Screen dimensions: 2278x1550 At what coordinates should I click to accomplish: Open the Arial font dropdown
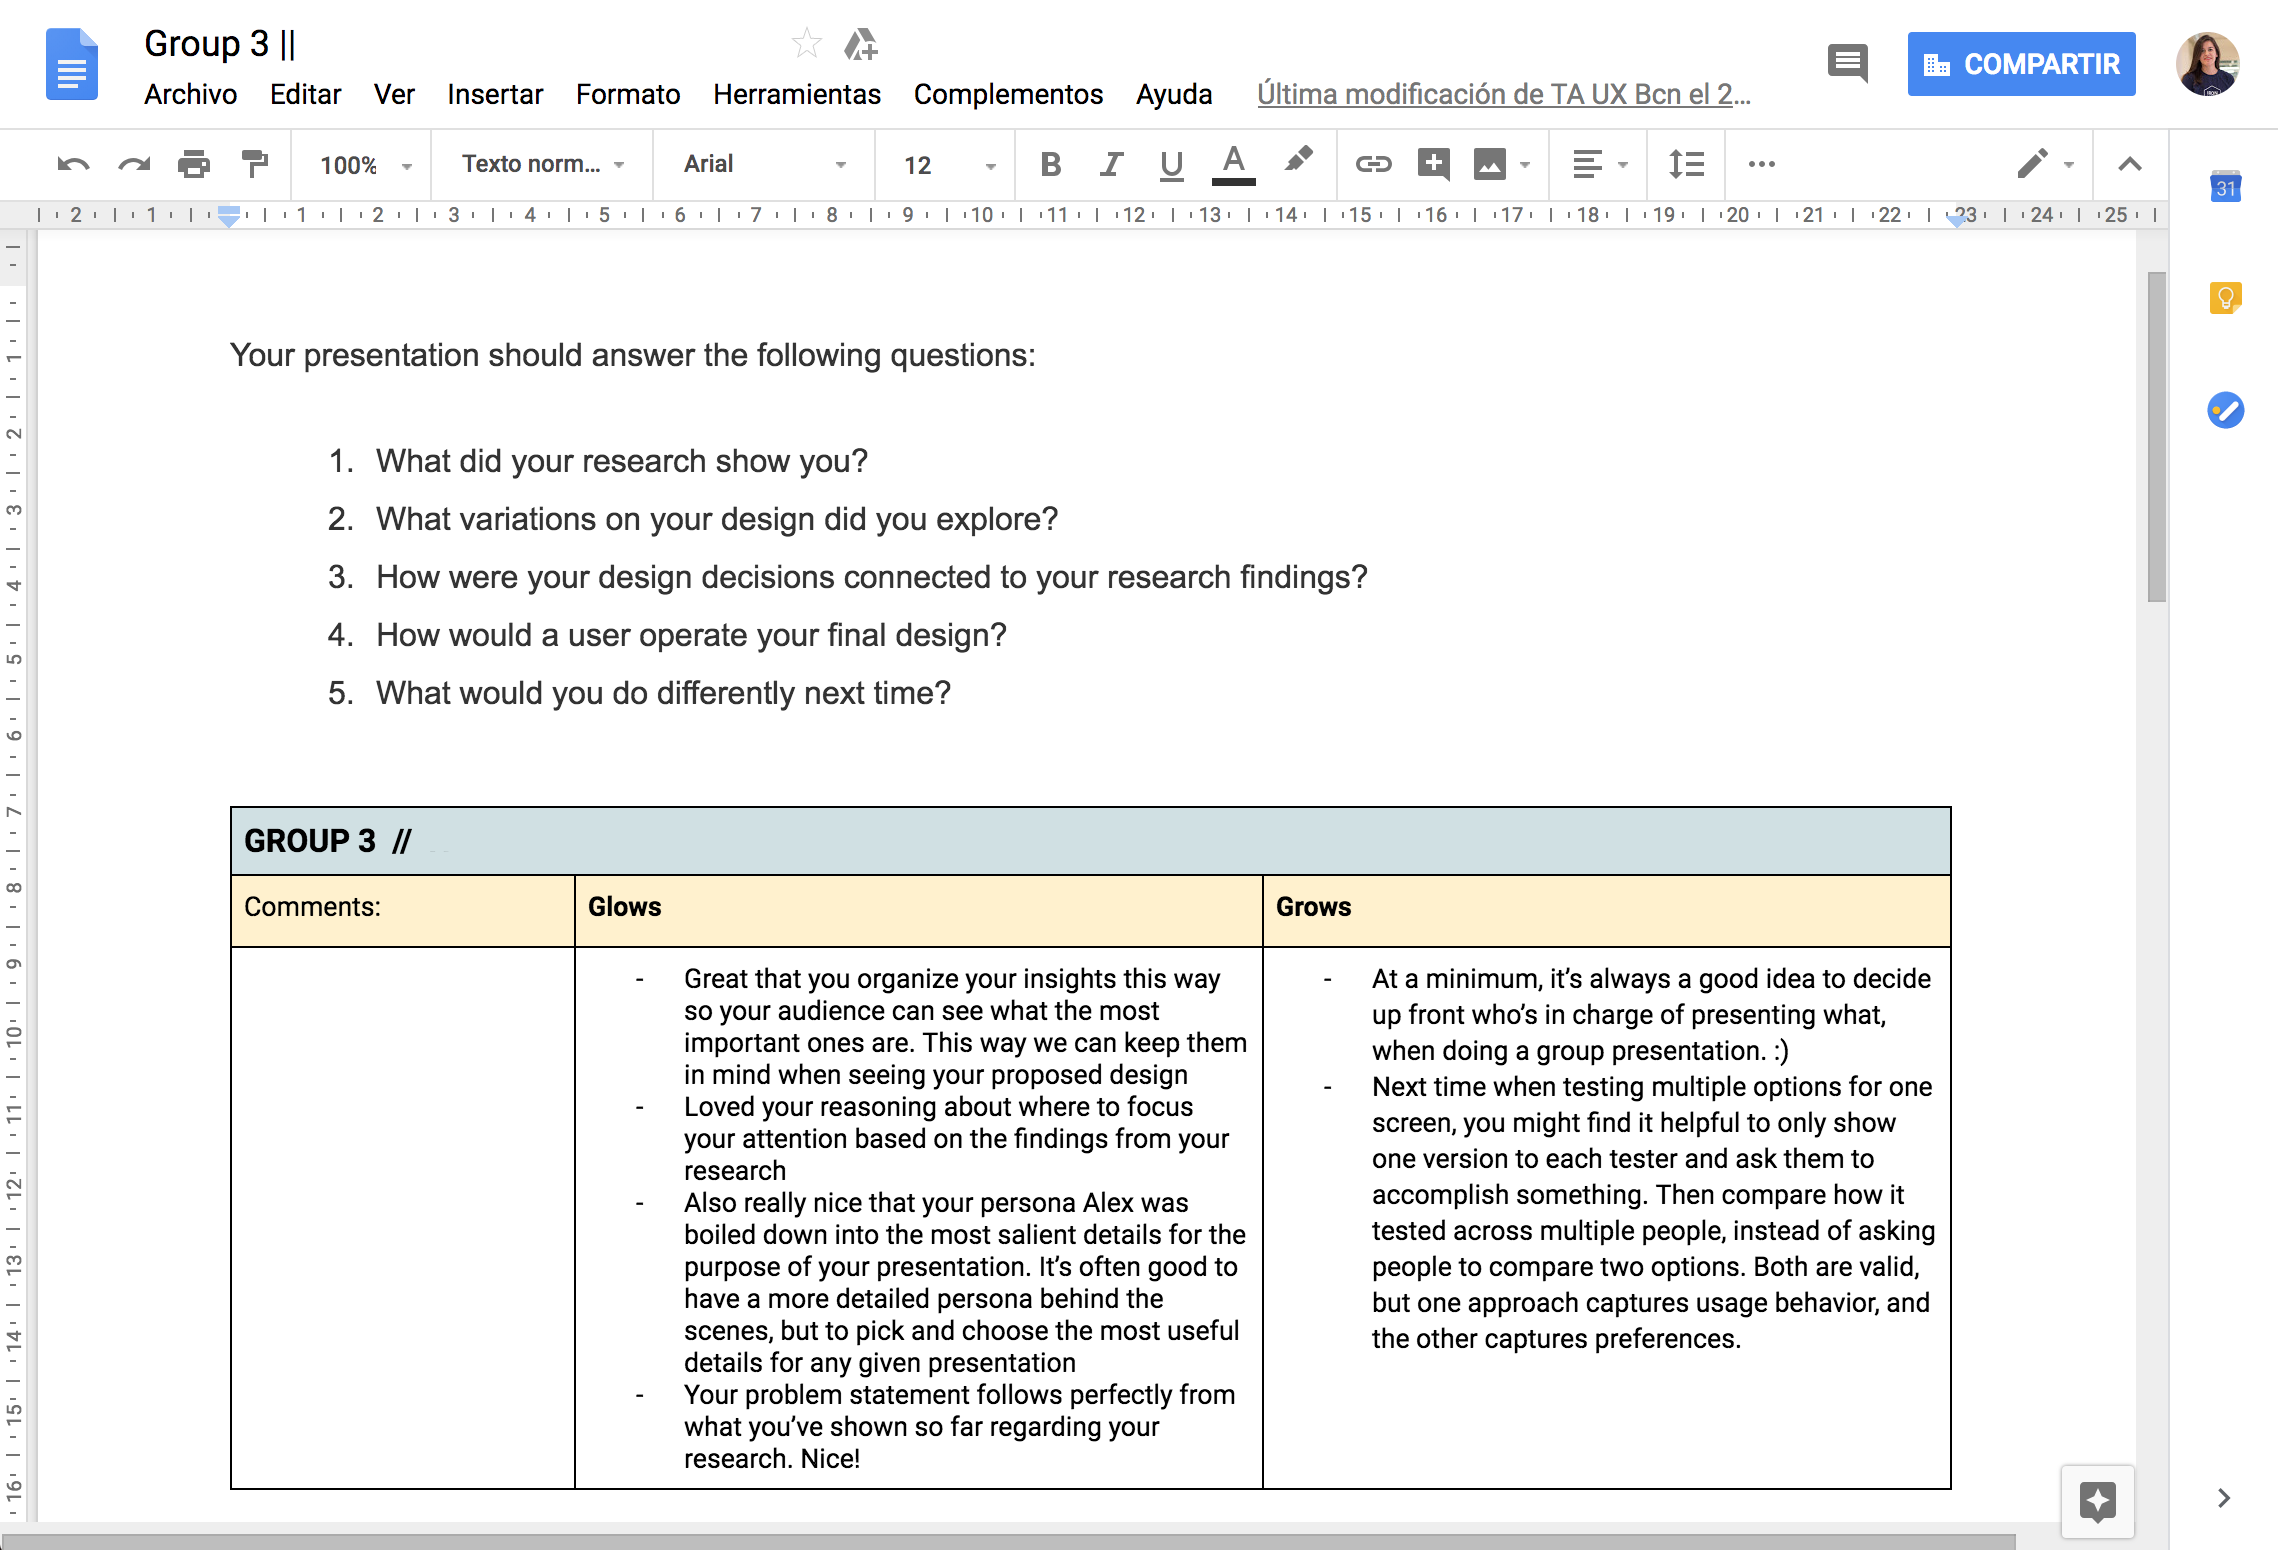(765, 164)
